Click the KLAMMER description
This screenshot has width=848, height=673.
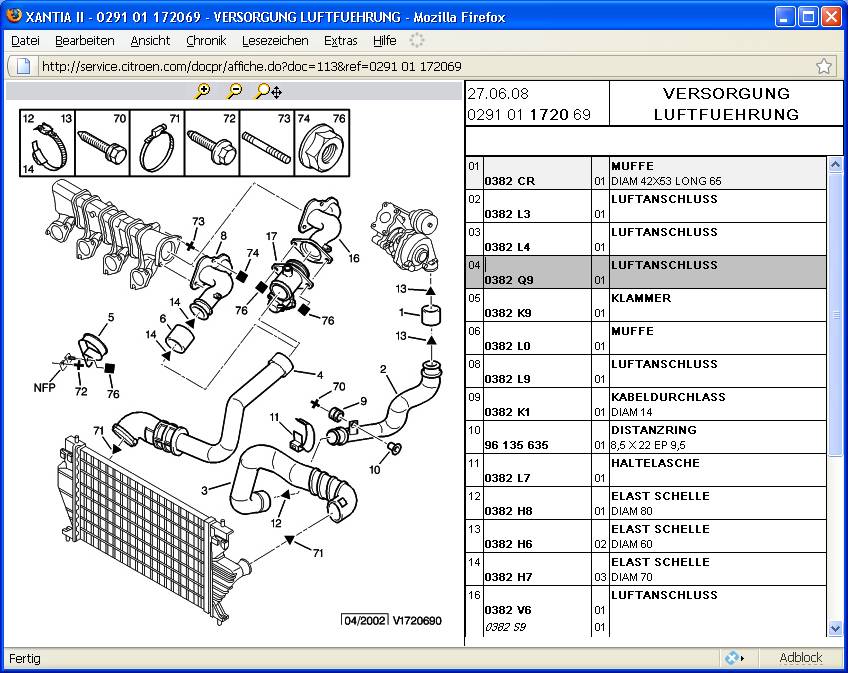coord(641,298)
